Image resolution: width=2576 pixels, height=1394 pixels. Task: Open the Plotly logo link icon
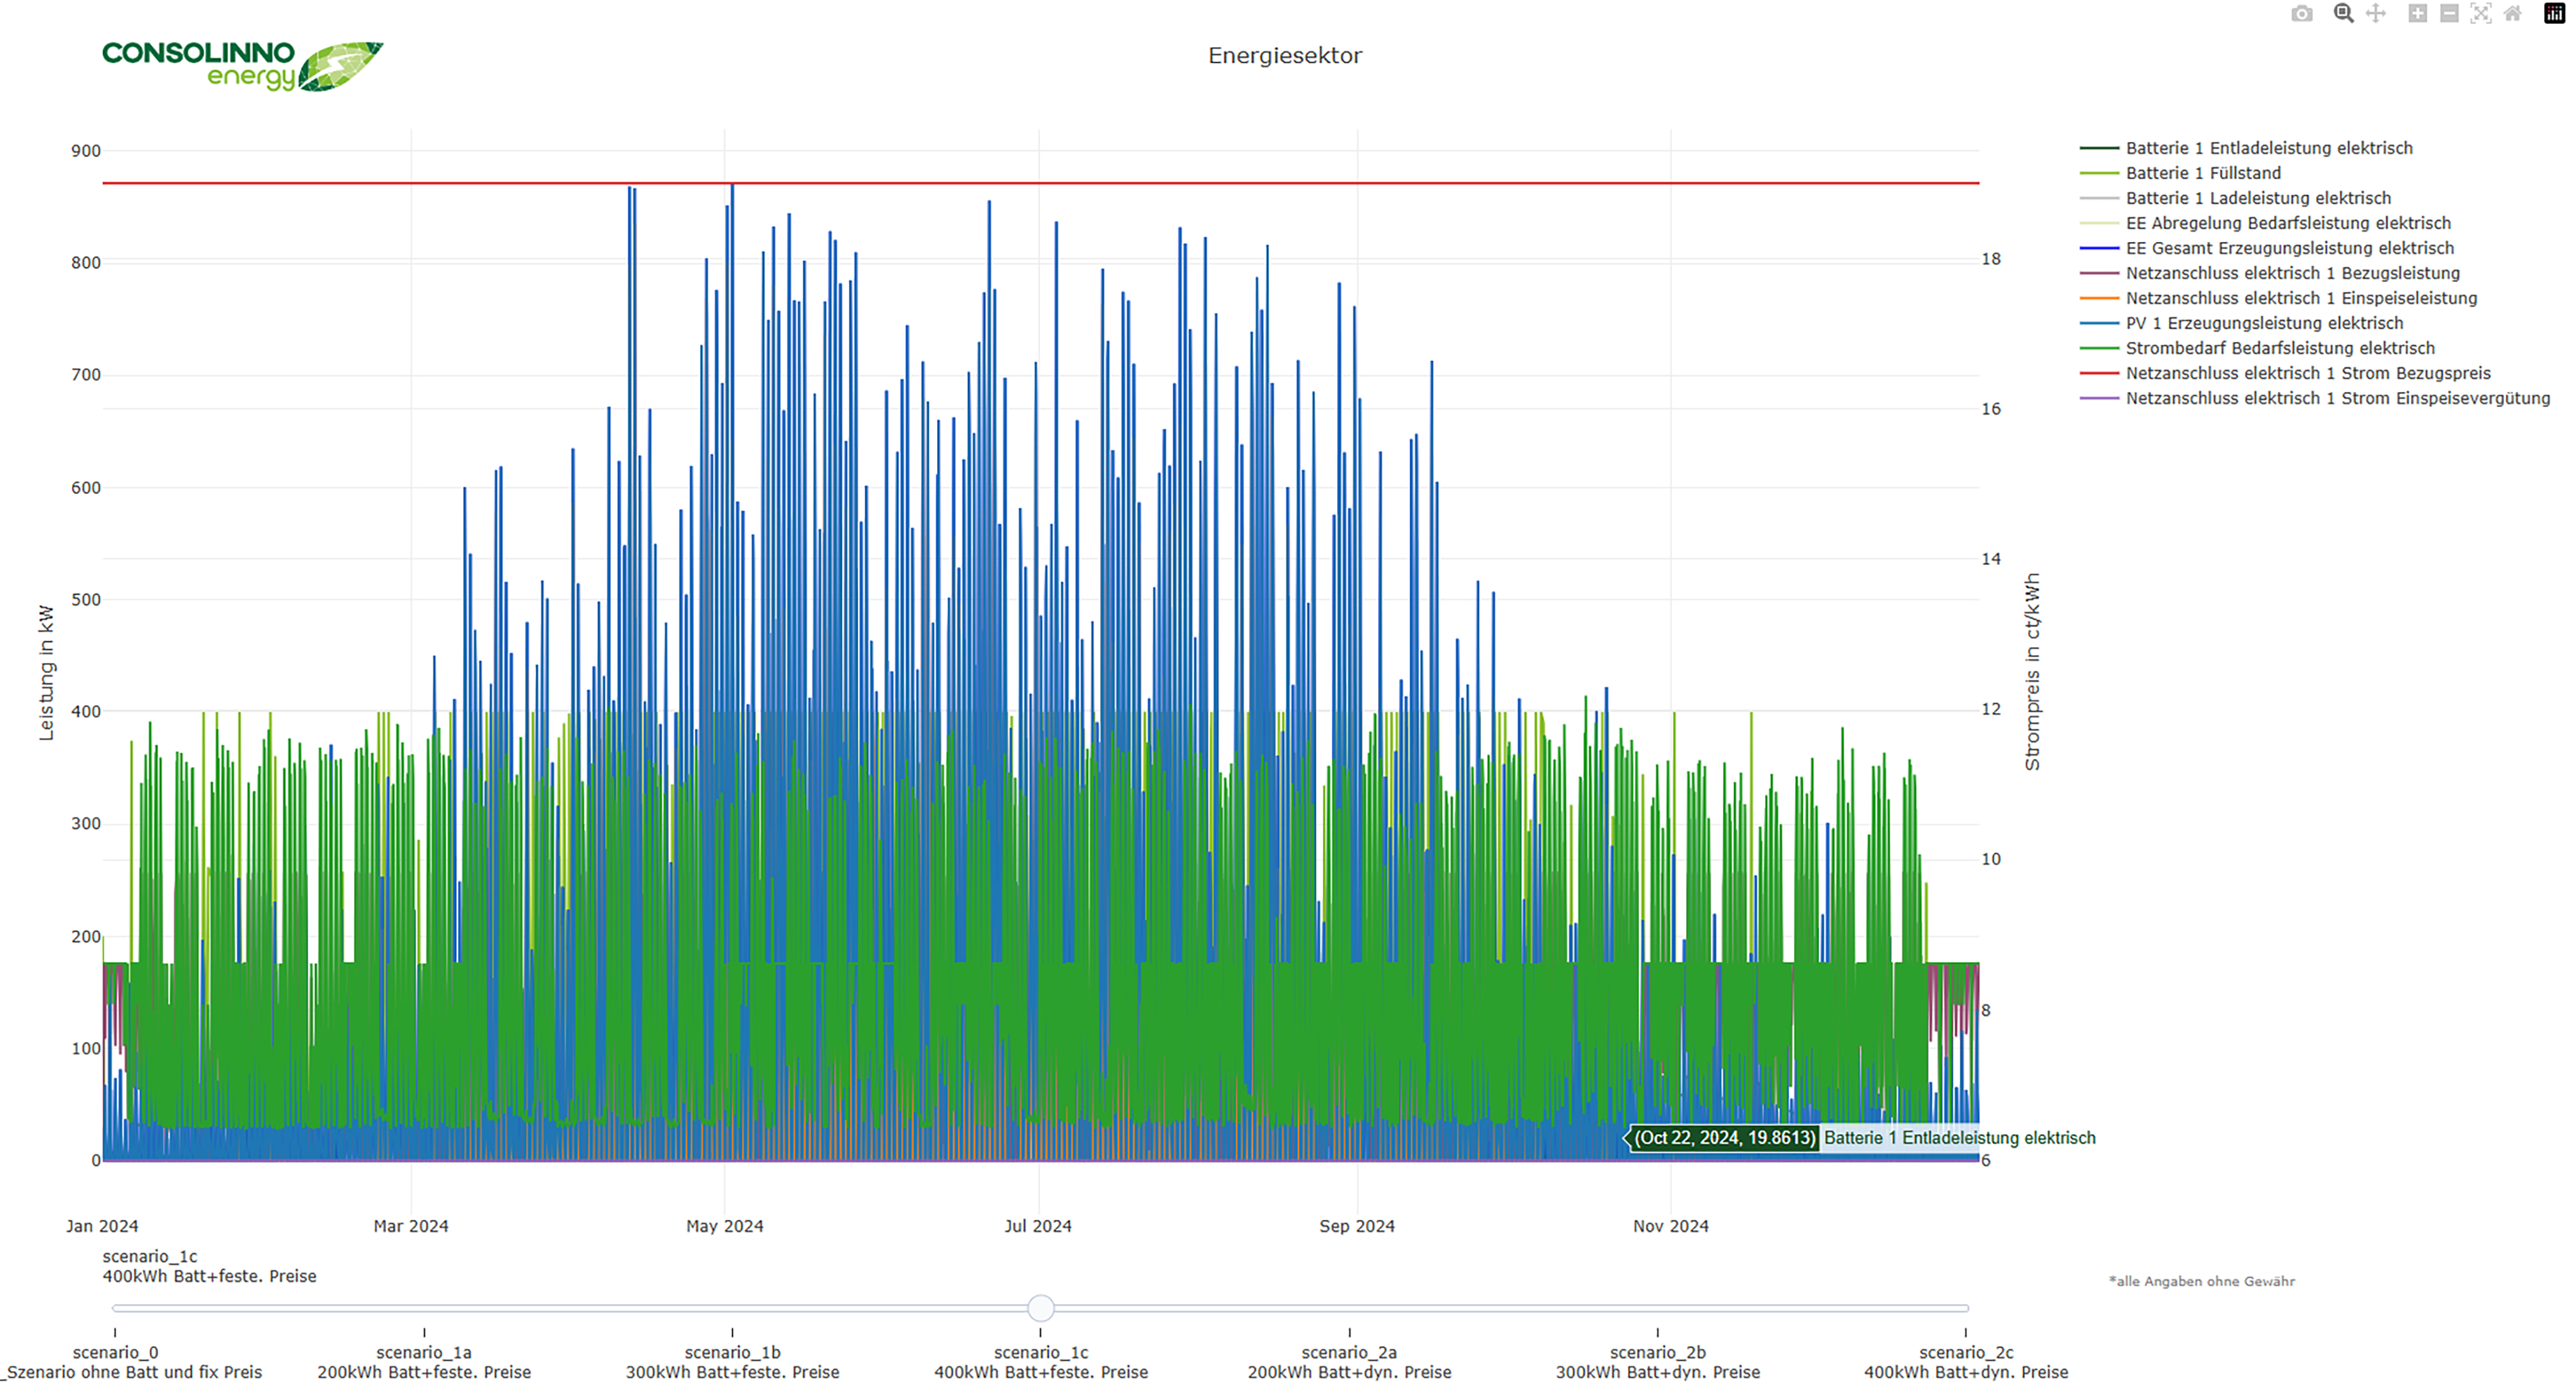click(x=2554, y=13)
